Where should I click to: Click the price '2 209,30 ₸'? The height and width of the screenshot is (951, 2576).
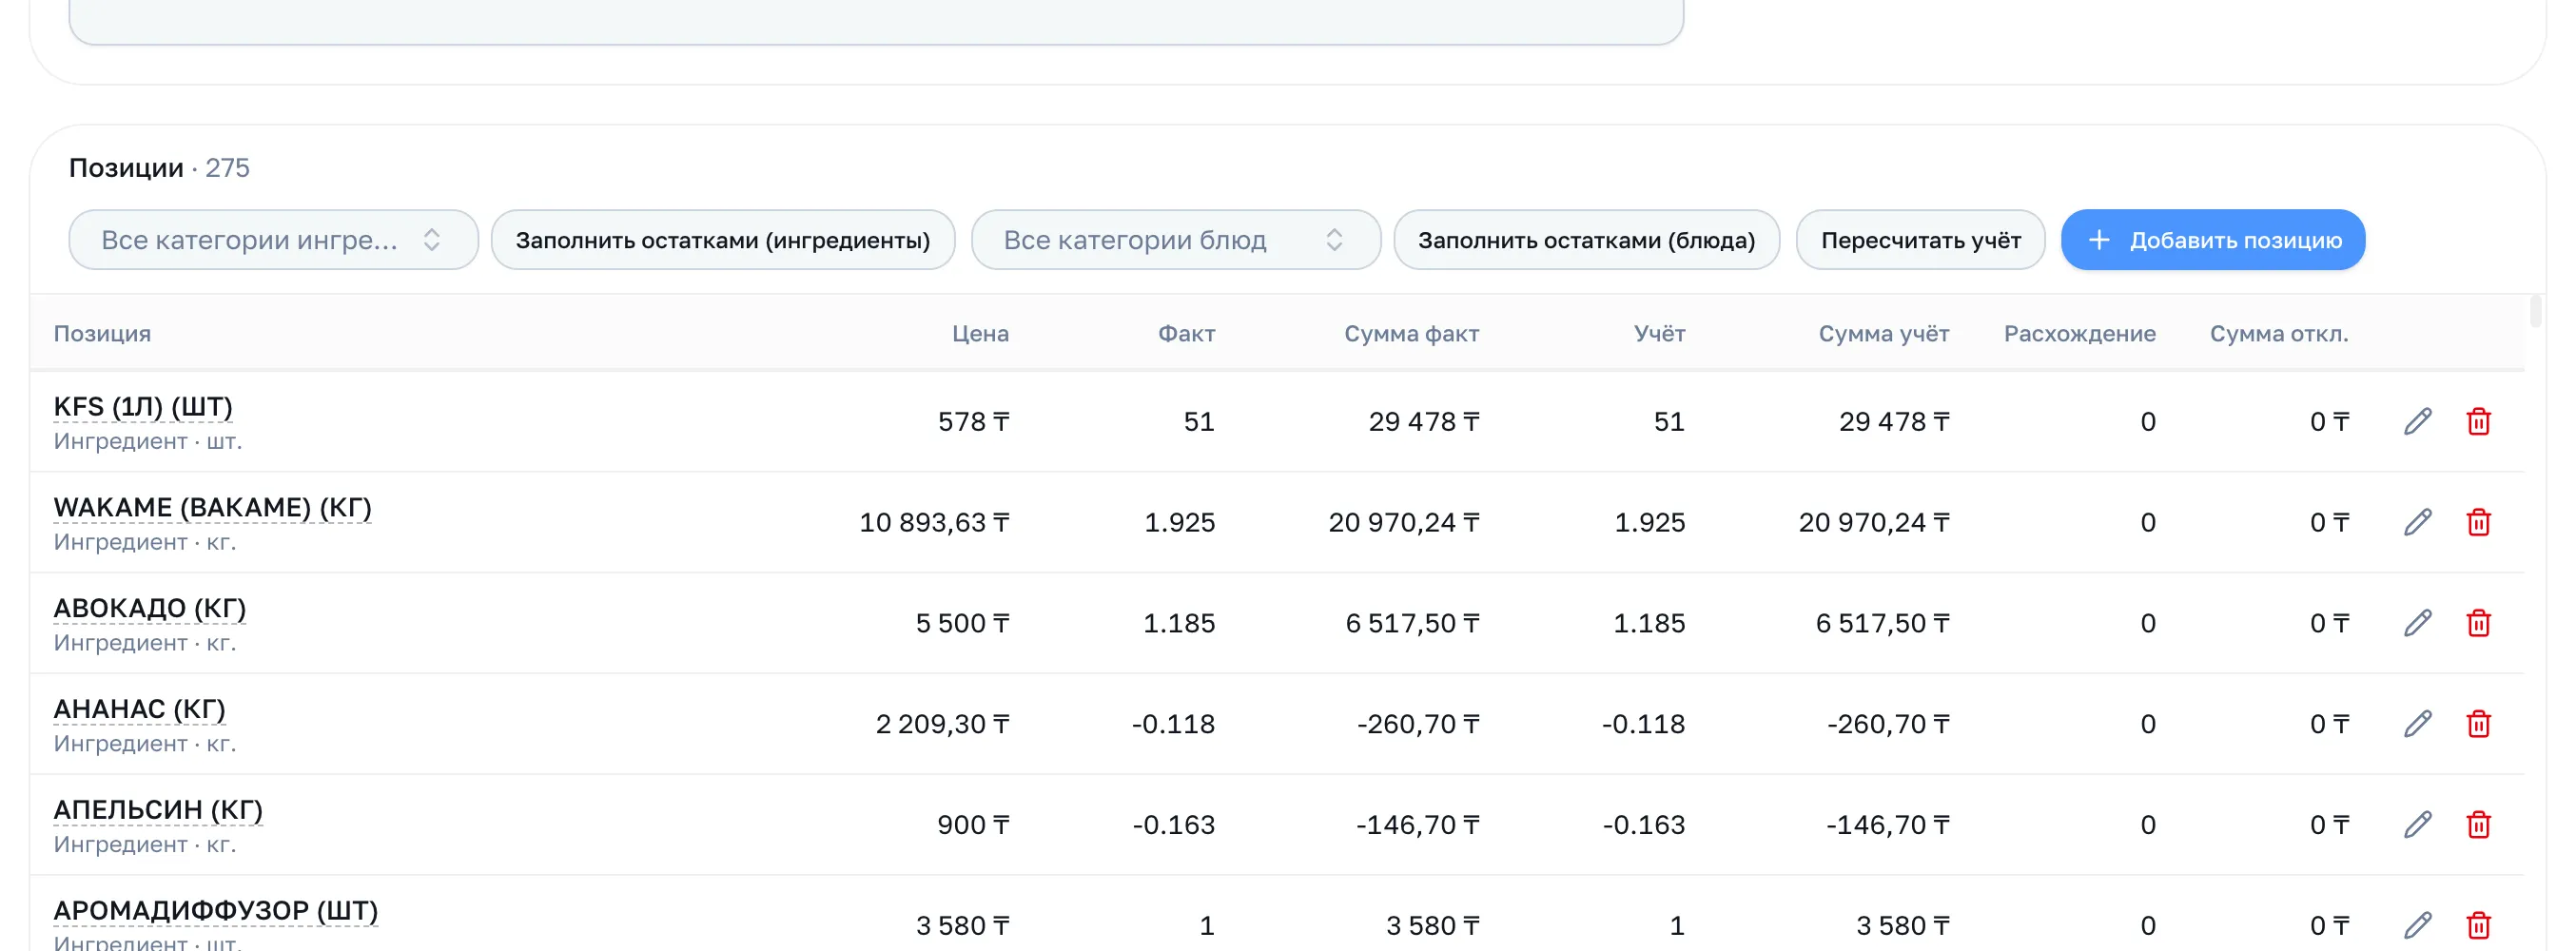(x=942, y=724)
